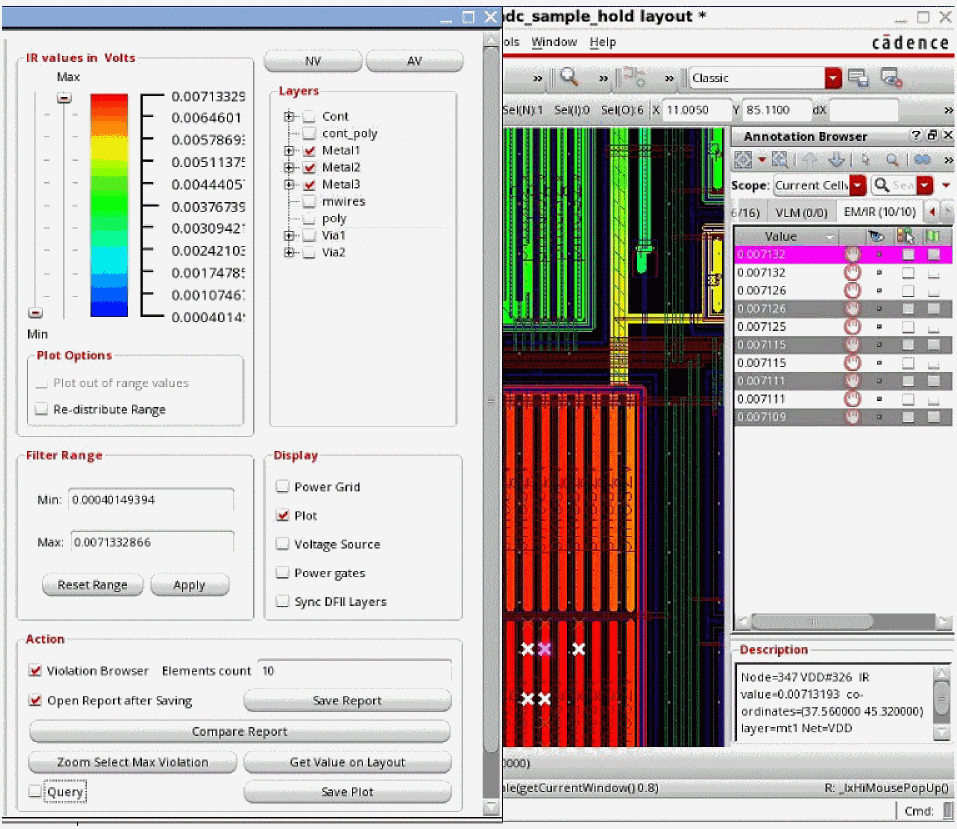The width and height of the screenshot is (957, 829).
Task: Click the down arrow in Annotation Browser
Action: [x=837, y=160]
